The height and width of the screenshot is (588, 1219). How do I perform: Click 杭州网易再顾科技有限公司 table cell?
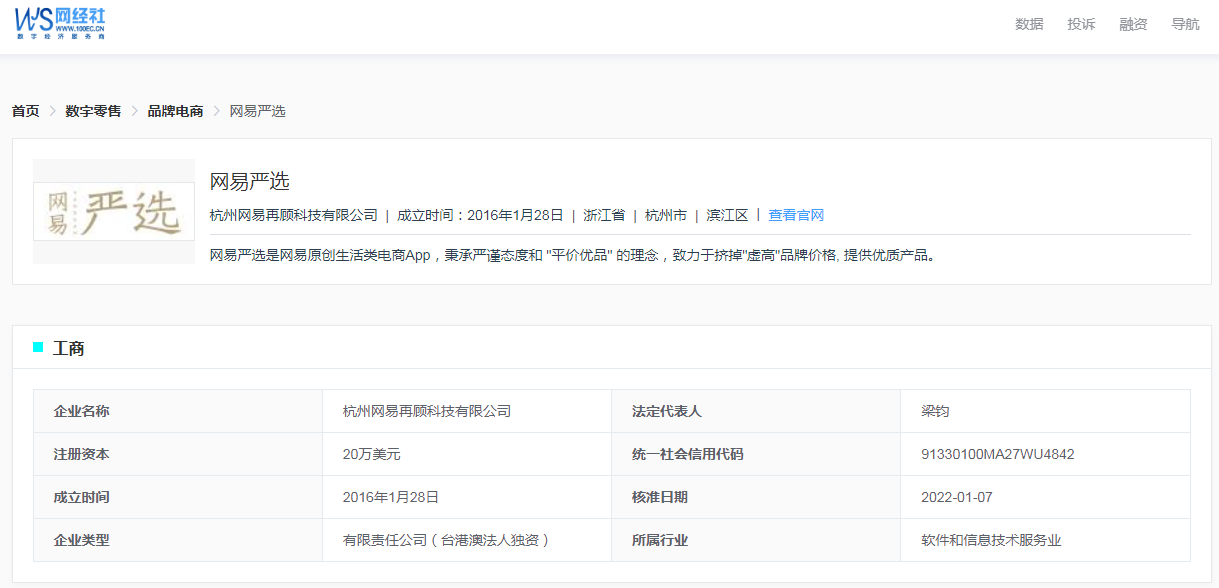tap(467, 411)
